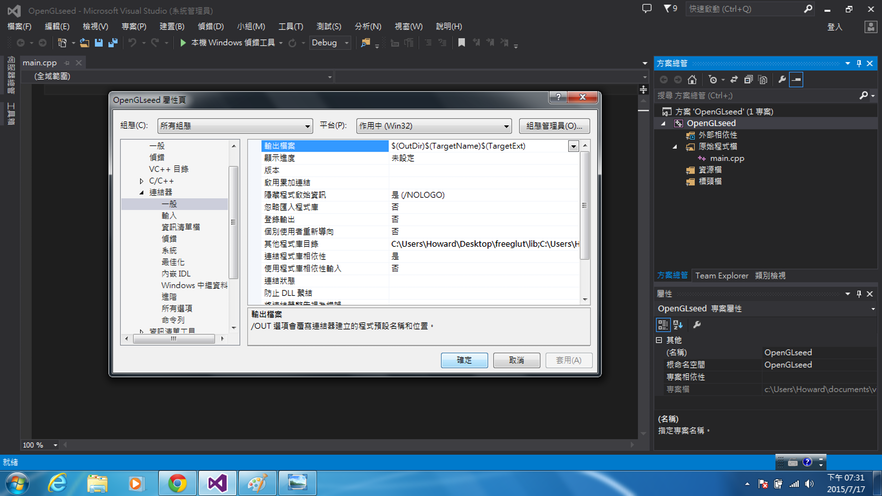Click the volume speaker tray icon

coord(809,484)
